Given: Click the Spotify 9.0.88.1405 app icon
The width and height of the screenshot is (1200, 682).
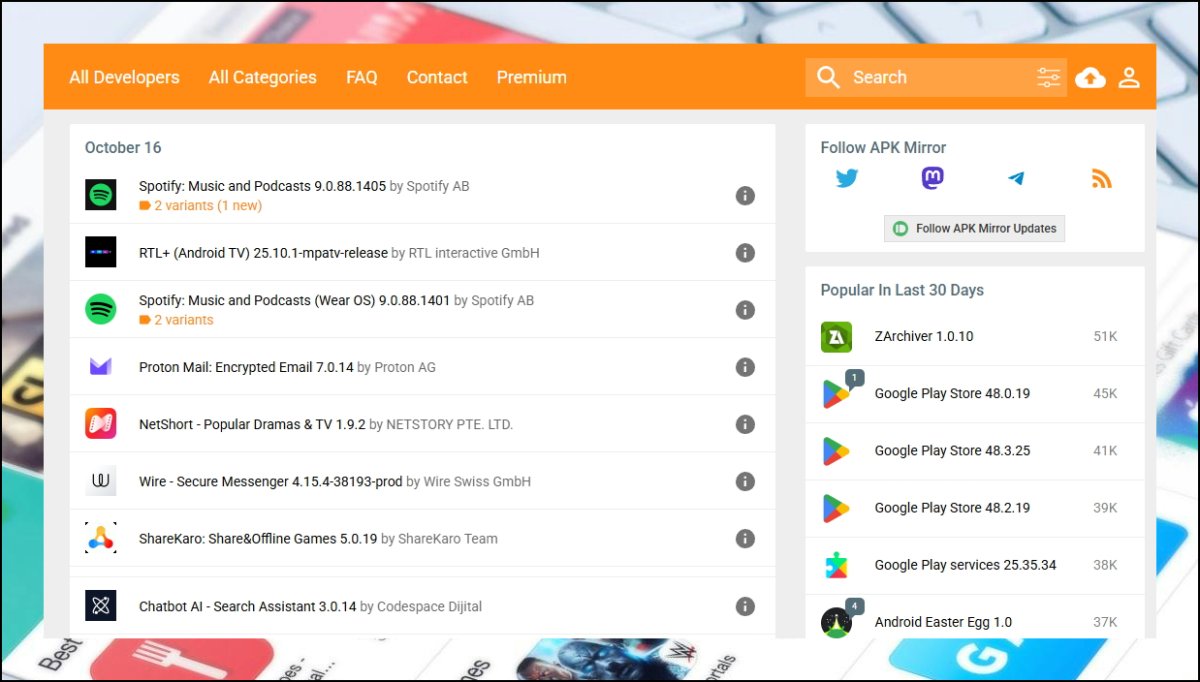Looking at the screenshot, I should click(x=100, y=195).
